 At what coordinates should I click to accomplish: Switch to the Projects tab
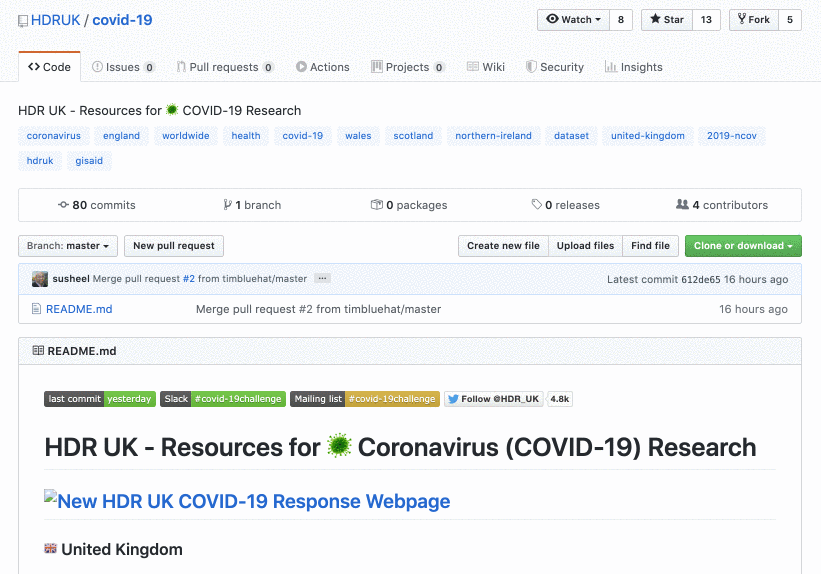[x=408, y=67]
